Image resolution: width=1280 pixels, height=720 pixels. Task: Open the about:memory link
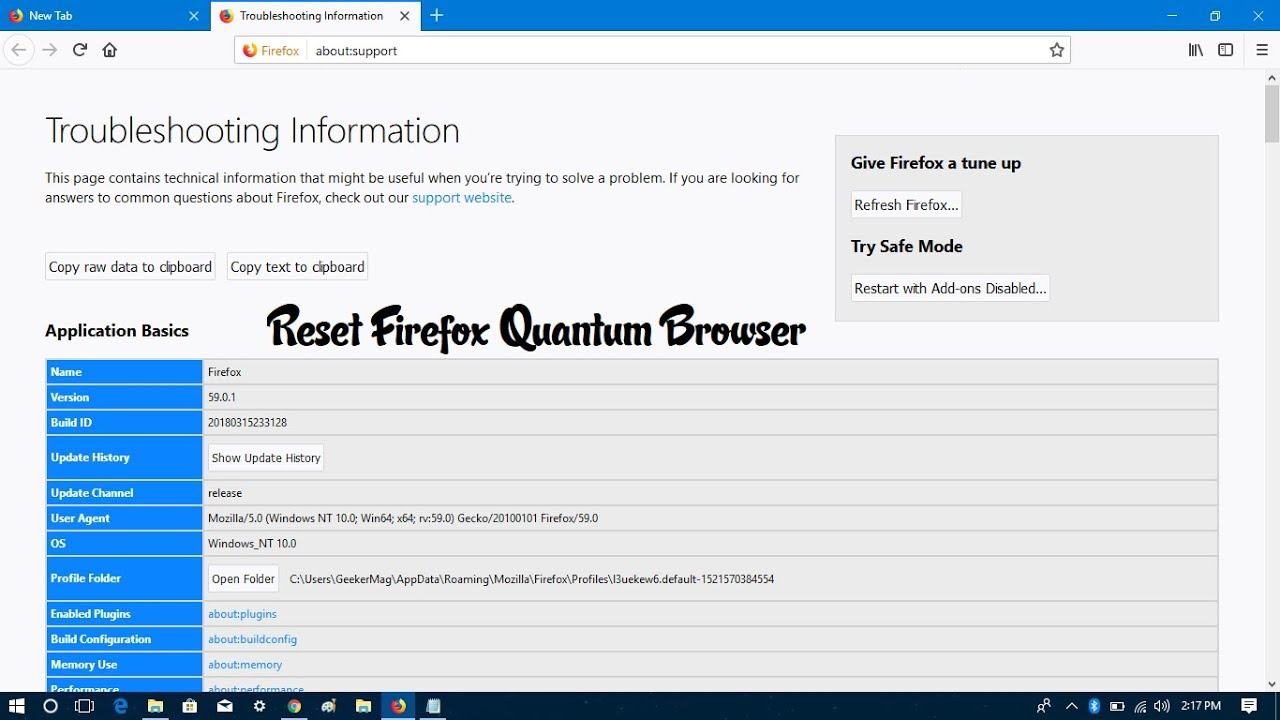click(x=245, y=665)
